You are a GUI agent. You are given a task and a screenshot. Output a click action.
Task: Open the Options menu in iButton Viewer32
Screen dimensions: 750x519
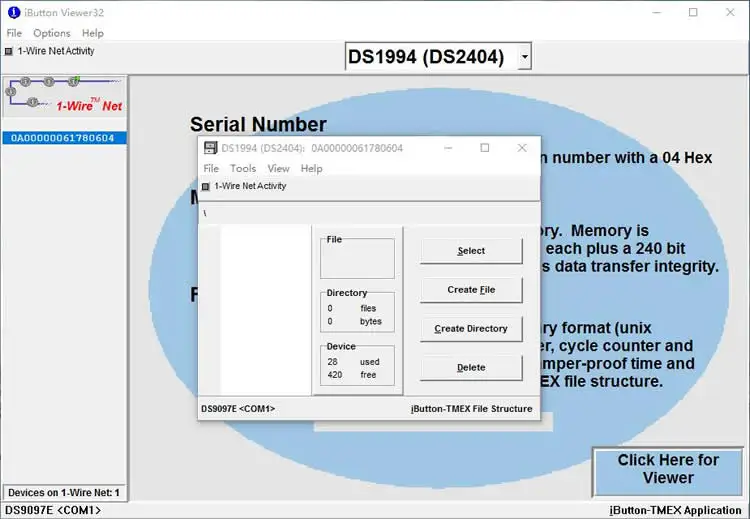(x=52, y=33)
